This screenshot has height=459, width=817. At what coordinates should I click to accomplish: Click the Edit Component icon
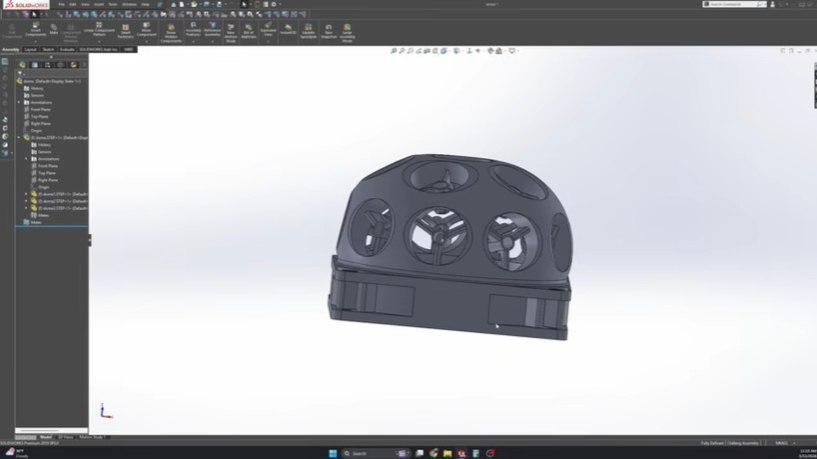click(11, 30)
